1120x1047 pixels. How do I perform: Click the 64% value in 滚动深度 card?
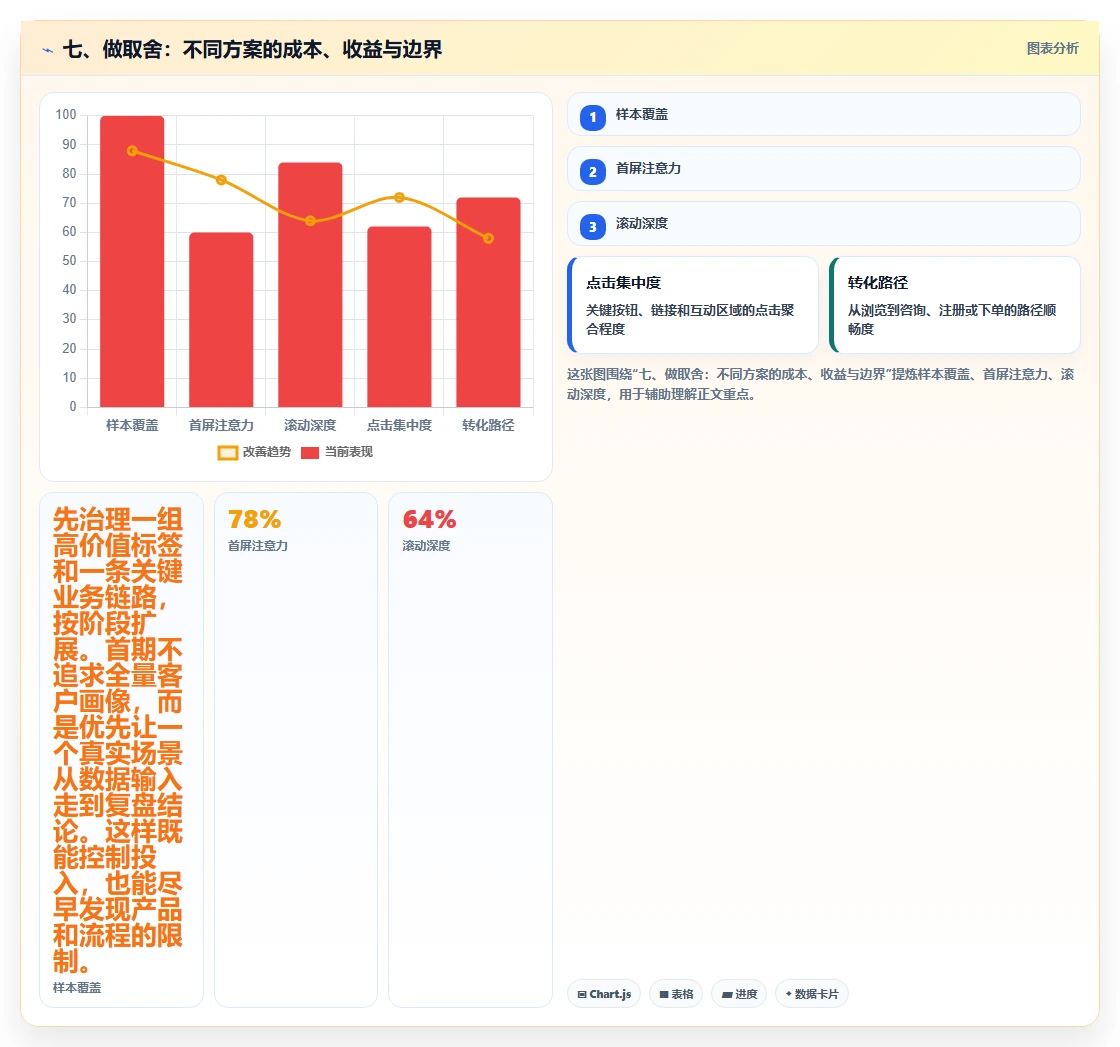tap(429, 519)
